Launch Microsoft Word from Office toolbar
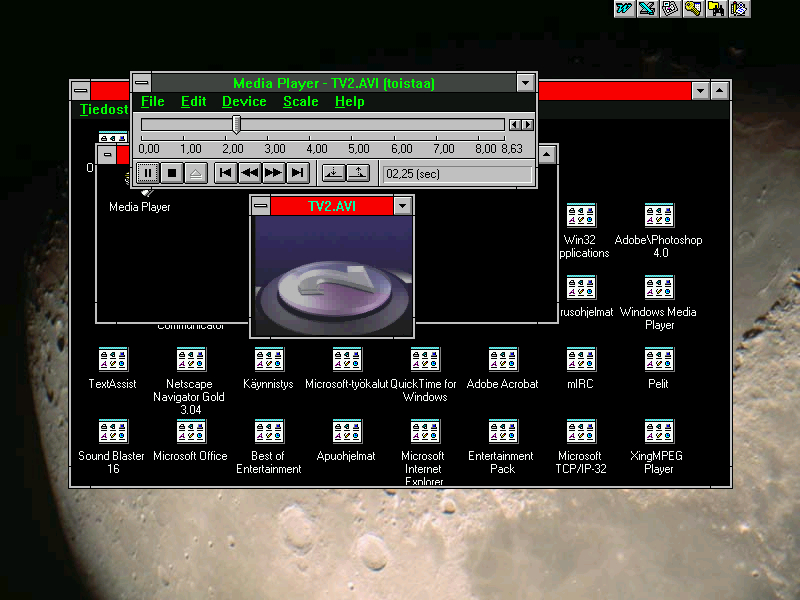Viewport: 800px width, 600px height. pyautogui.click(x=624, y=9)
